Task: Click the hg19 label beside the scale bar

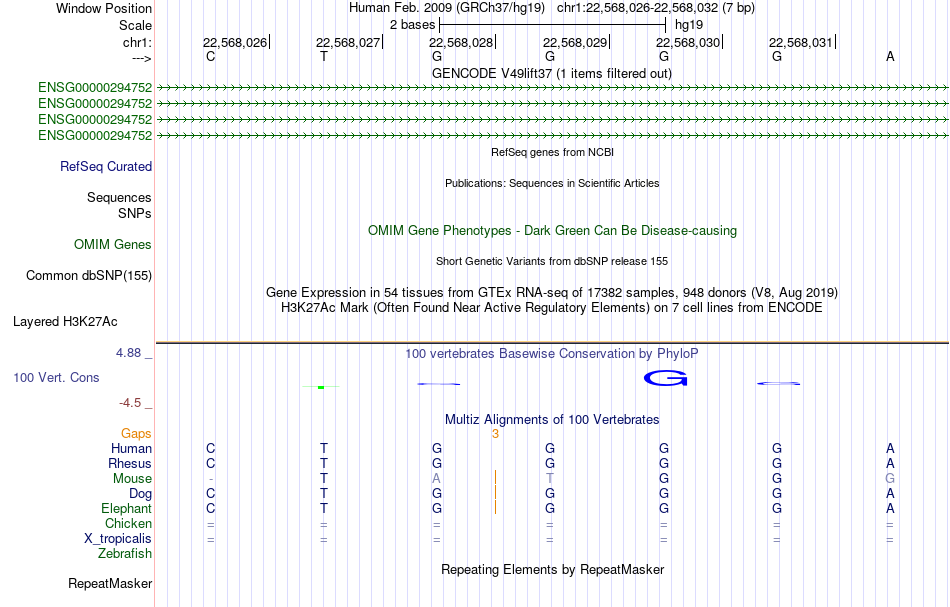Action: 689,25
